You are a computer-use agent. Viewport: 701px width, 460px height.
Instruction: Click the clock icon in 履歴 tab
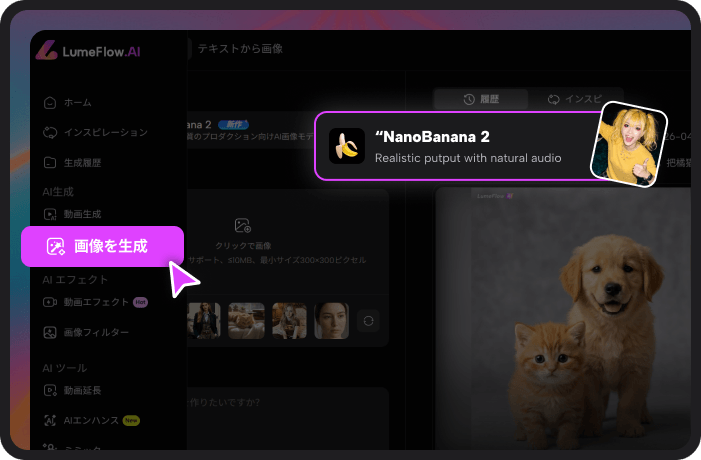click(469, 99)
